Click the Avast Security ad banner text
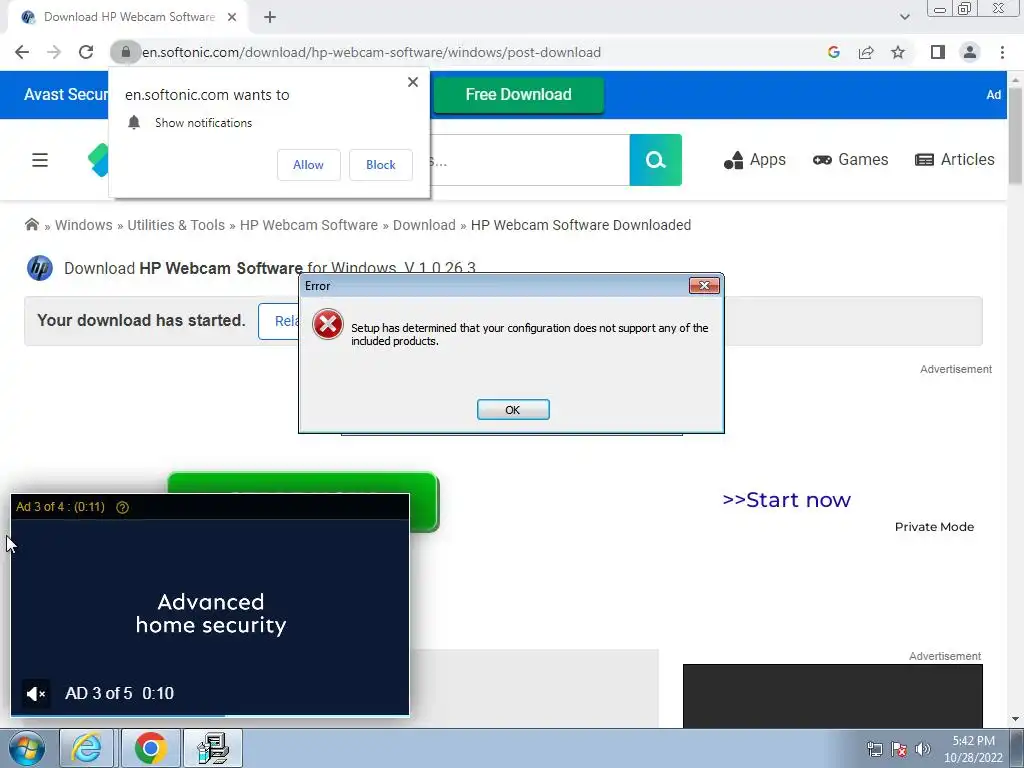Viewport: 1024px width, 768px height. coord(66,95)
